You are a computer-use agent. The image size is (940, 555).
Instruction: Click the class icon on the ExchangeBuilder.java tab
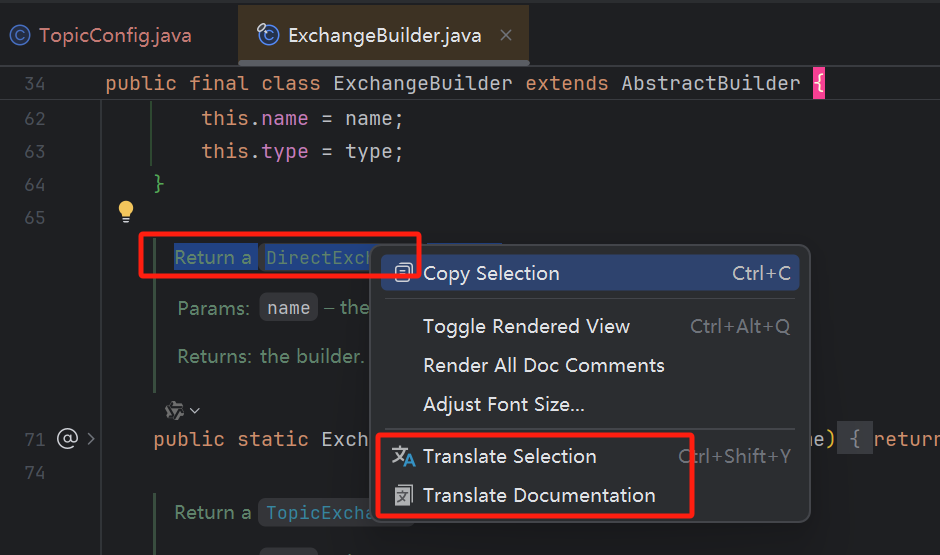point(268,36)
